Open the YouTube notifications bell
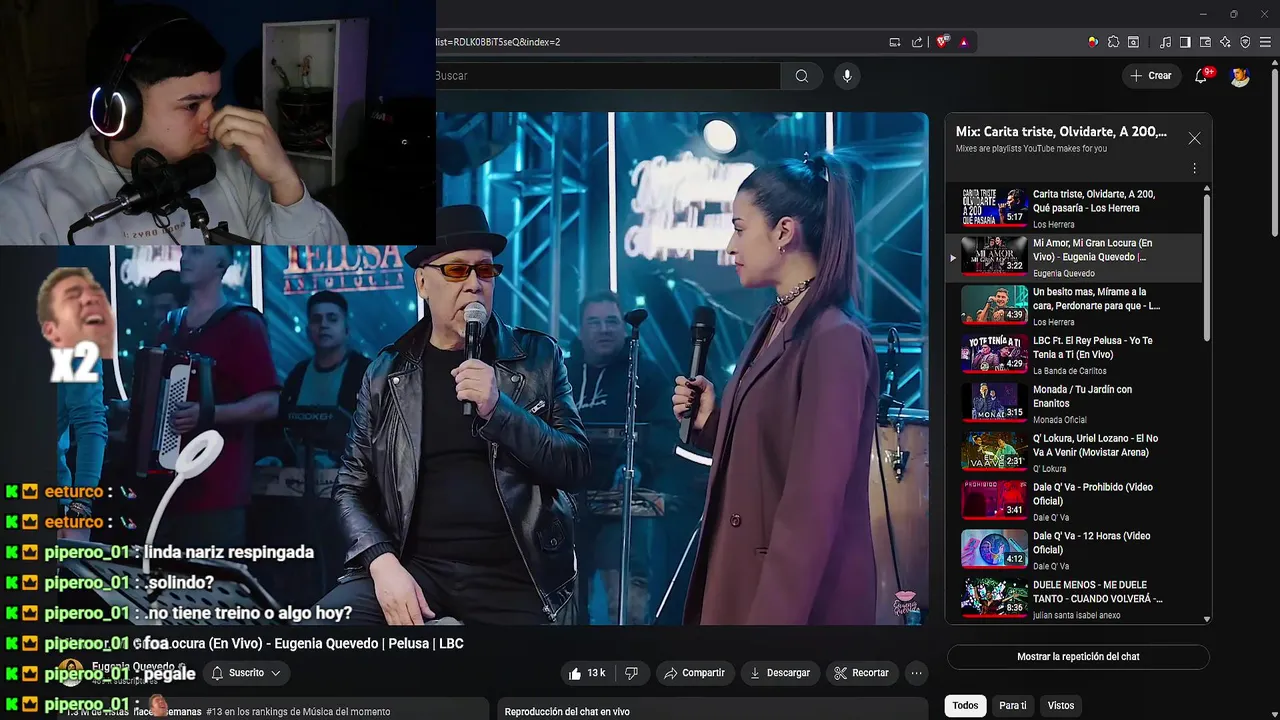The height and width of the screenshot is (720, 1280). tap(1201, 76)
